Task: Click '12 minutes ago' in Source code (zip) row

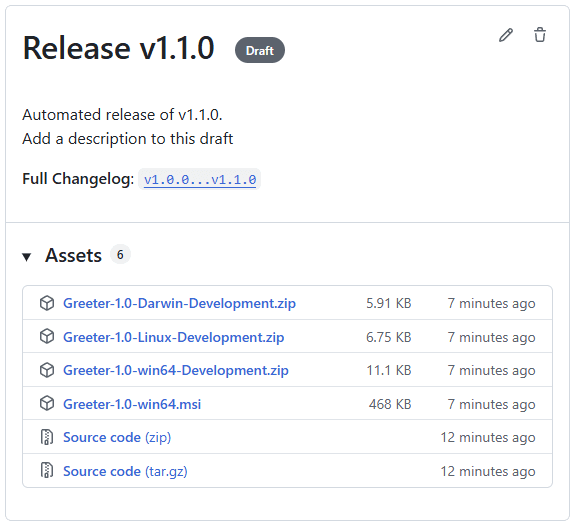Action: click(x=488, y=437)
